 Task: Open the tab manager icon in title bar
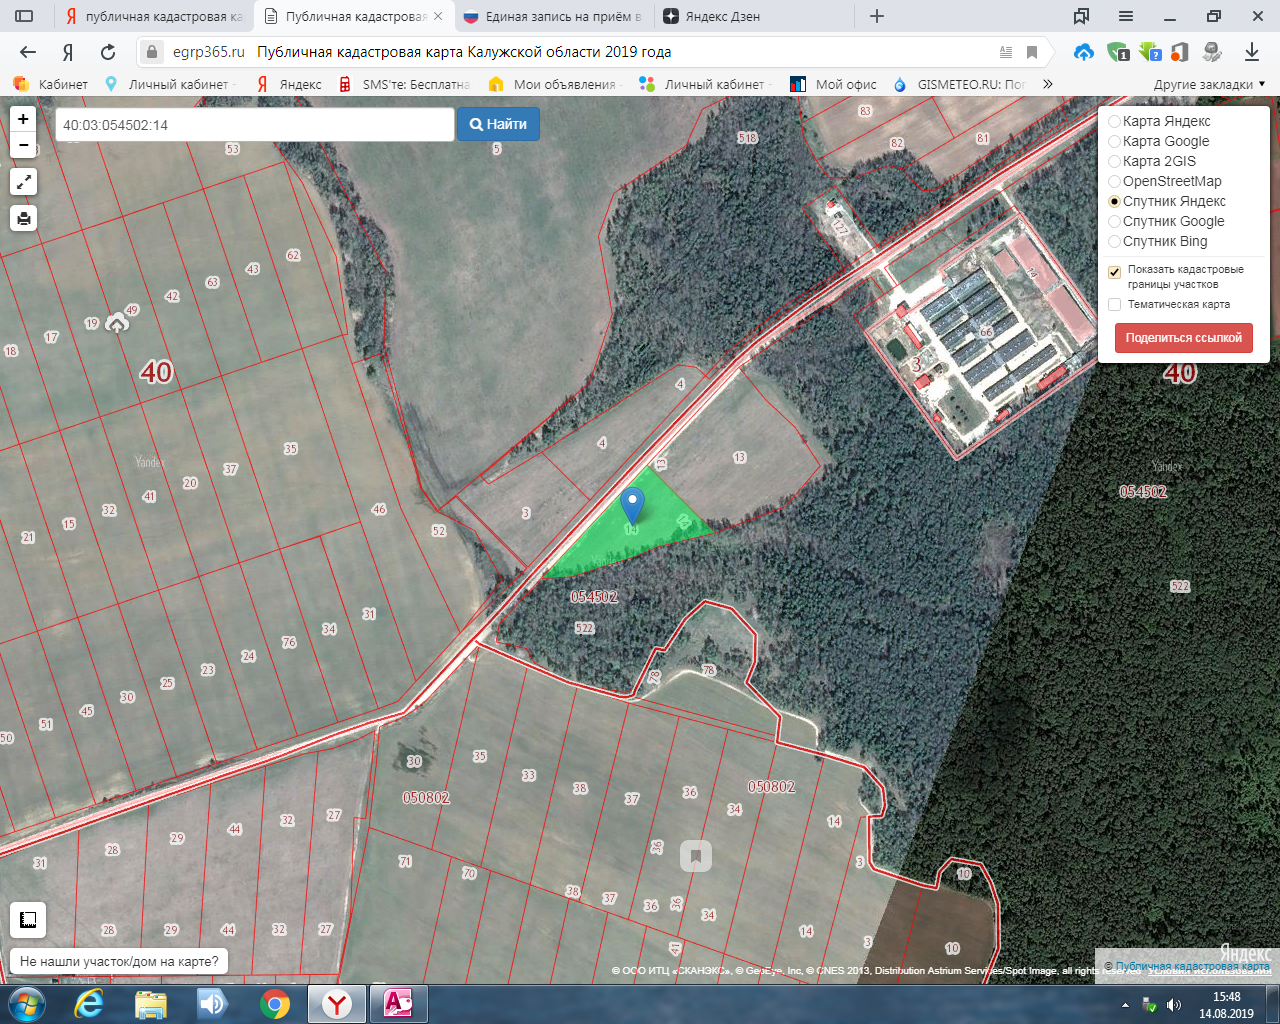[1081, 16]
